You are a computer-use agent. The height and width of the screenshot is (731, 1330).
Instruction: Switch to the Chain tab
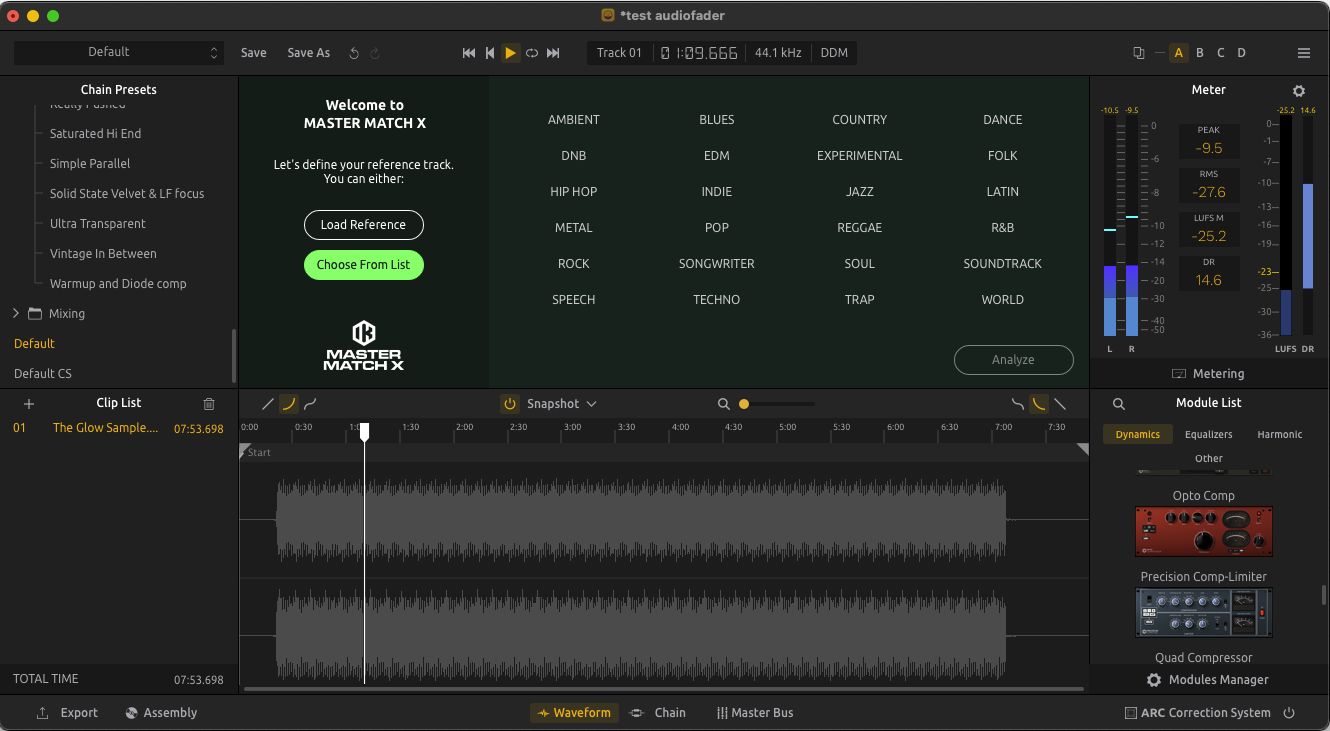[x=658, y=713]
